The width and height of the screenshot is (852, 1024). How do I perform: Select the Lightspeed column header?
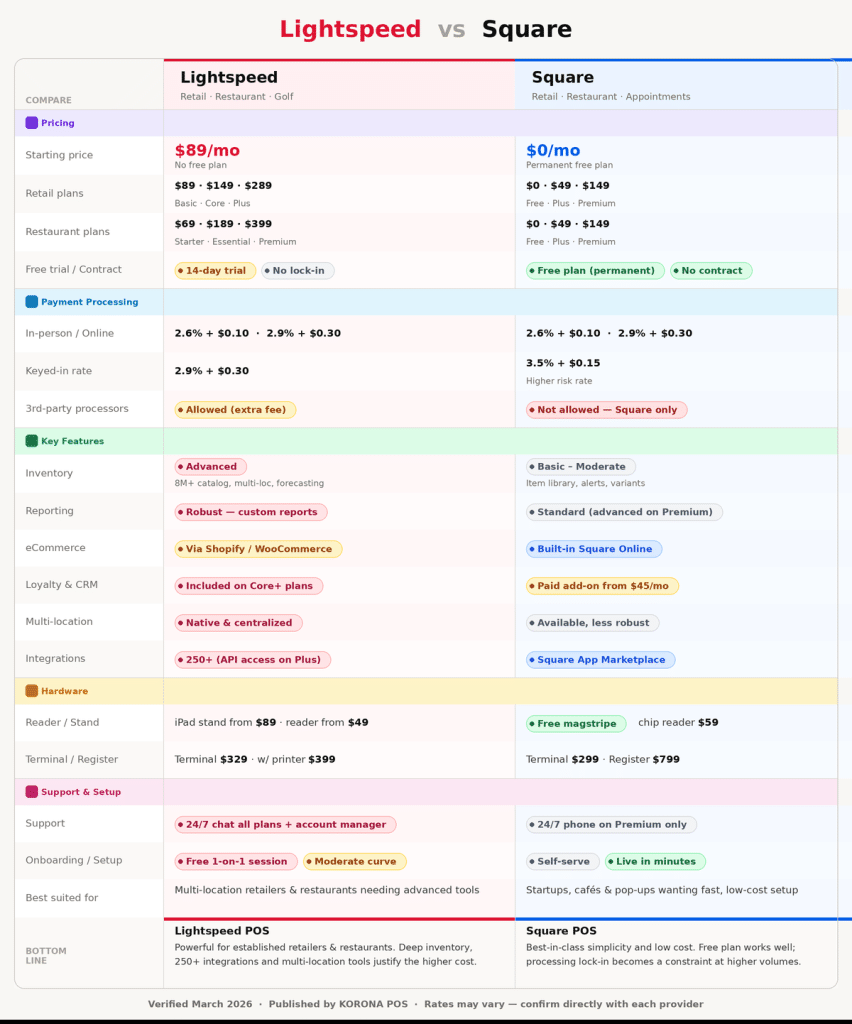(x=229, y=78)
